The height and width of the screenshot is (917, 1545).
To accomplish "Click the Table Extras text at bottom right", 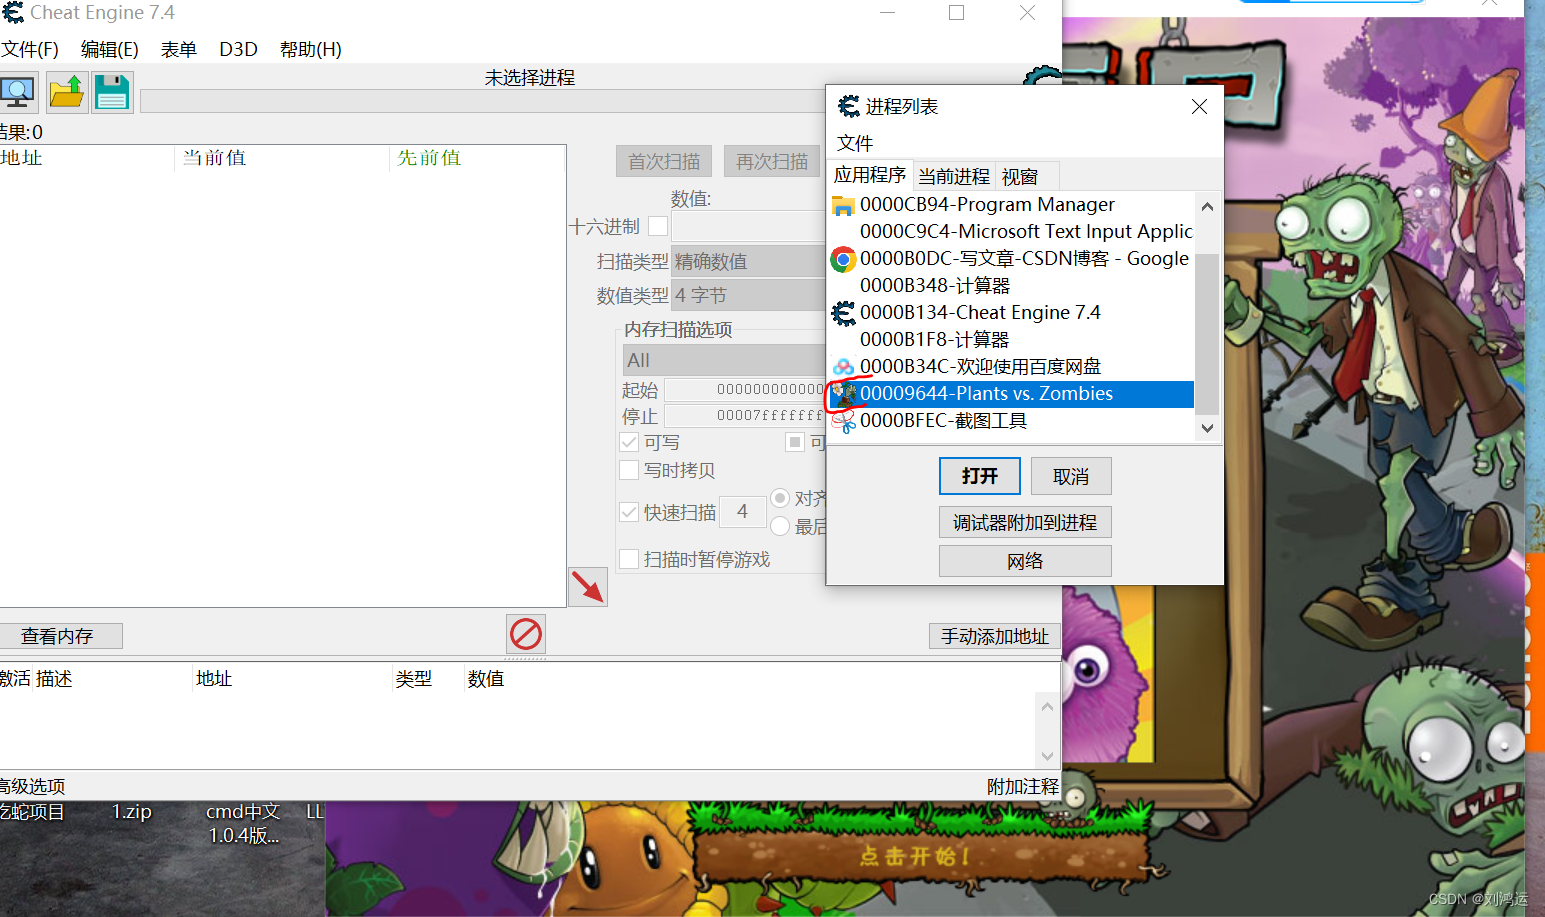I will (x=1023, y=786).
